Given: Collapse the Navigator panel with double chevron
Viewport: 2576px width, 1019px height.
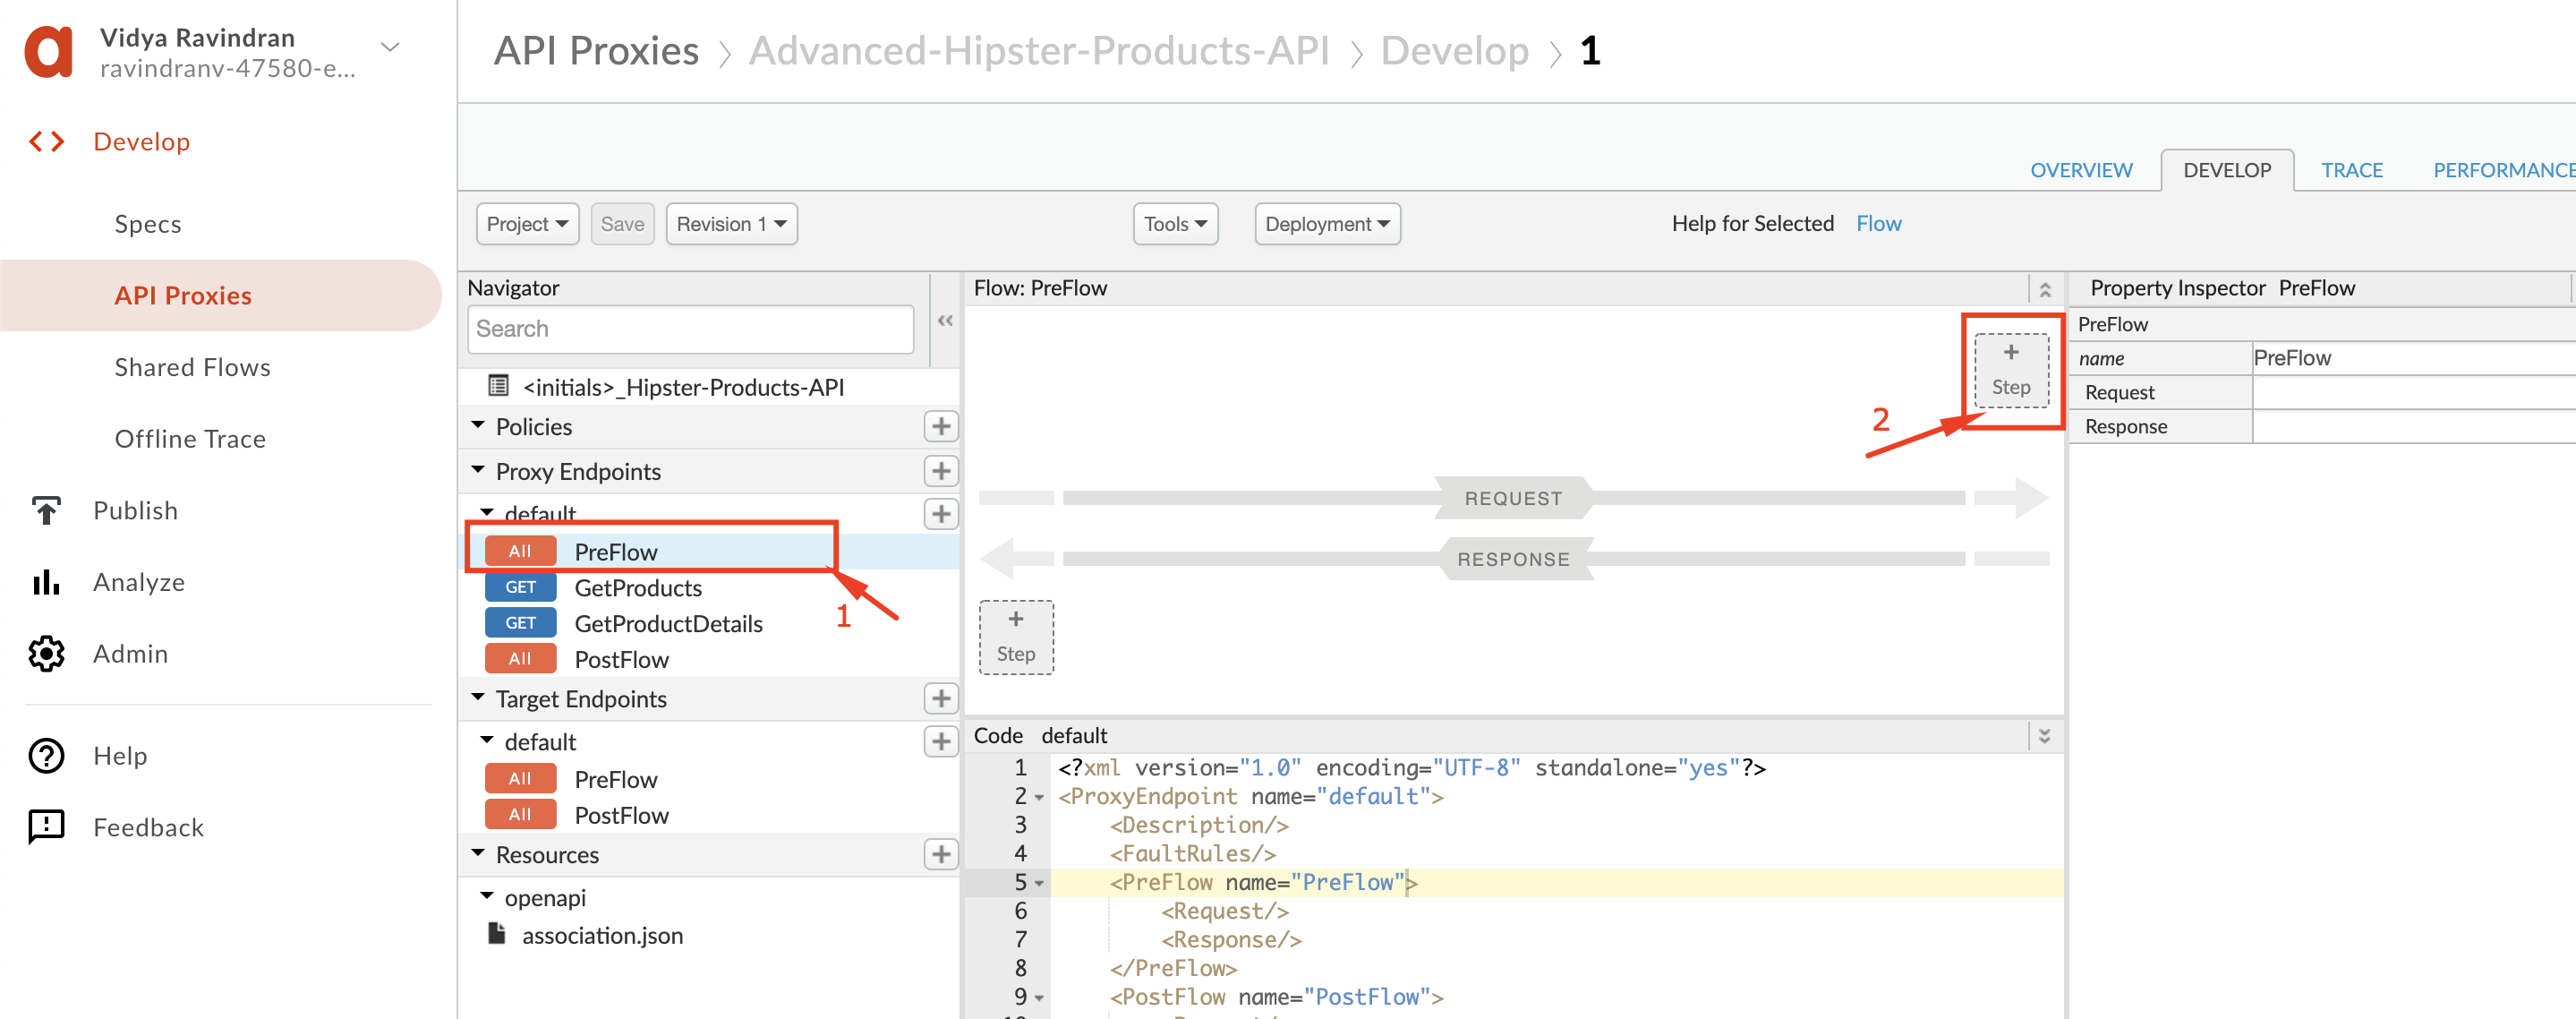Looking at the screenshot, I should point(945,321).
